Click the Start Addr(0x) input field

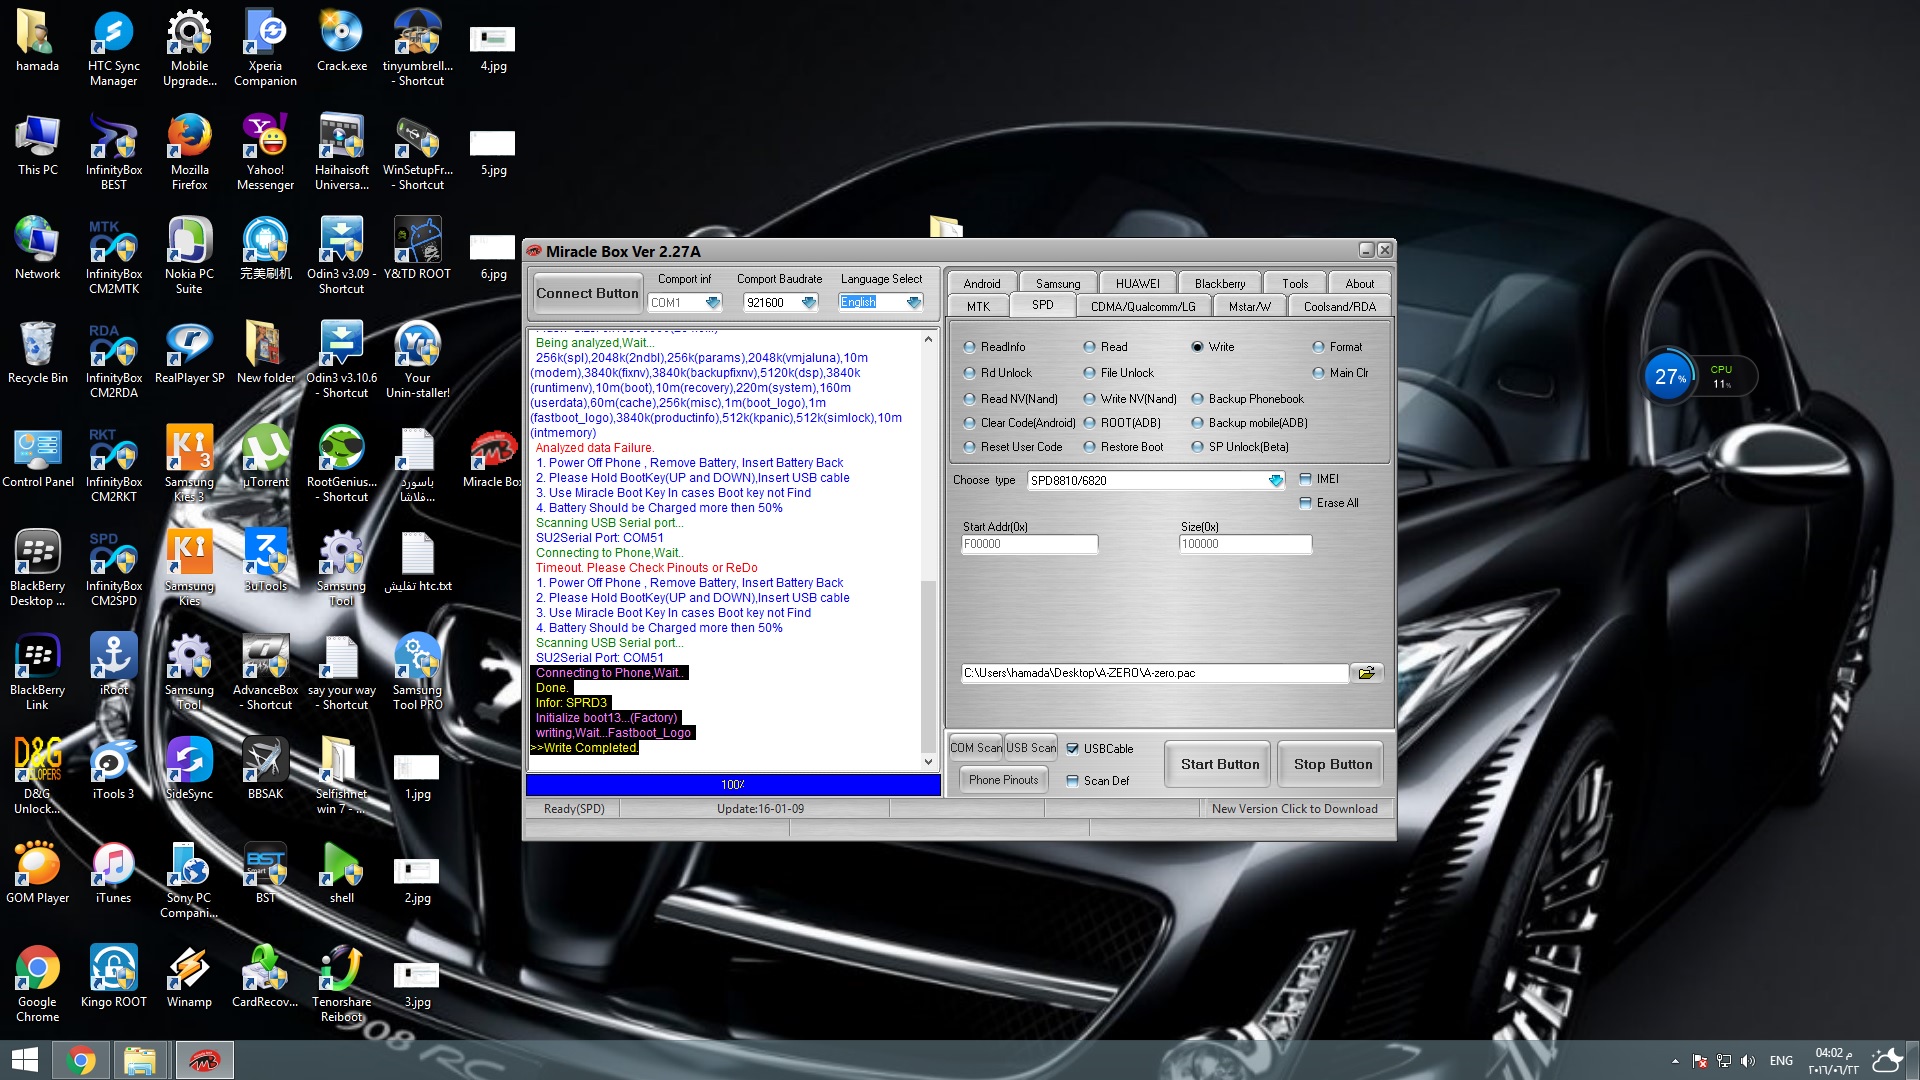click(x=1029, y=544)
